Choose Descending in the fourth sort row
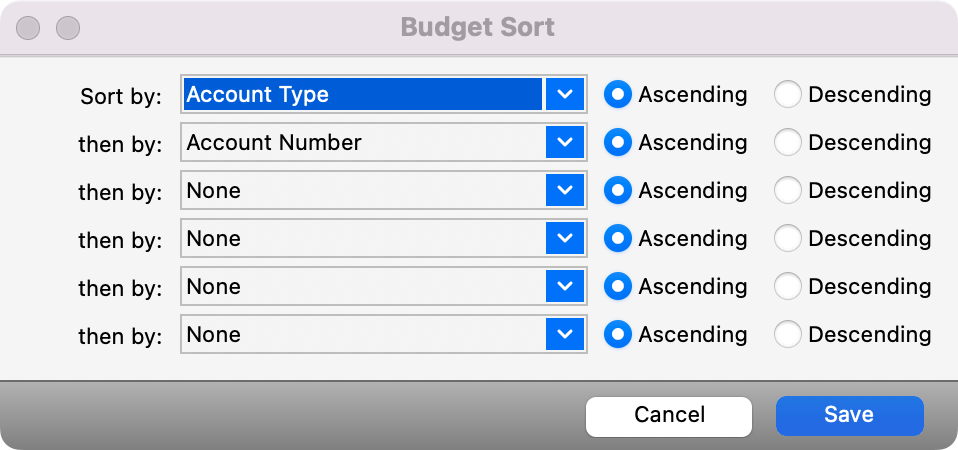 [x=788, y=238]
